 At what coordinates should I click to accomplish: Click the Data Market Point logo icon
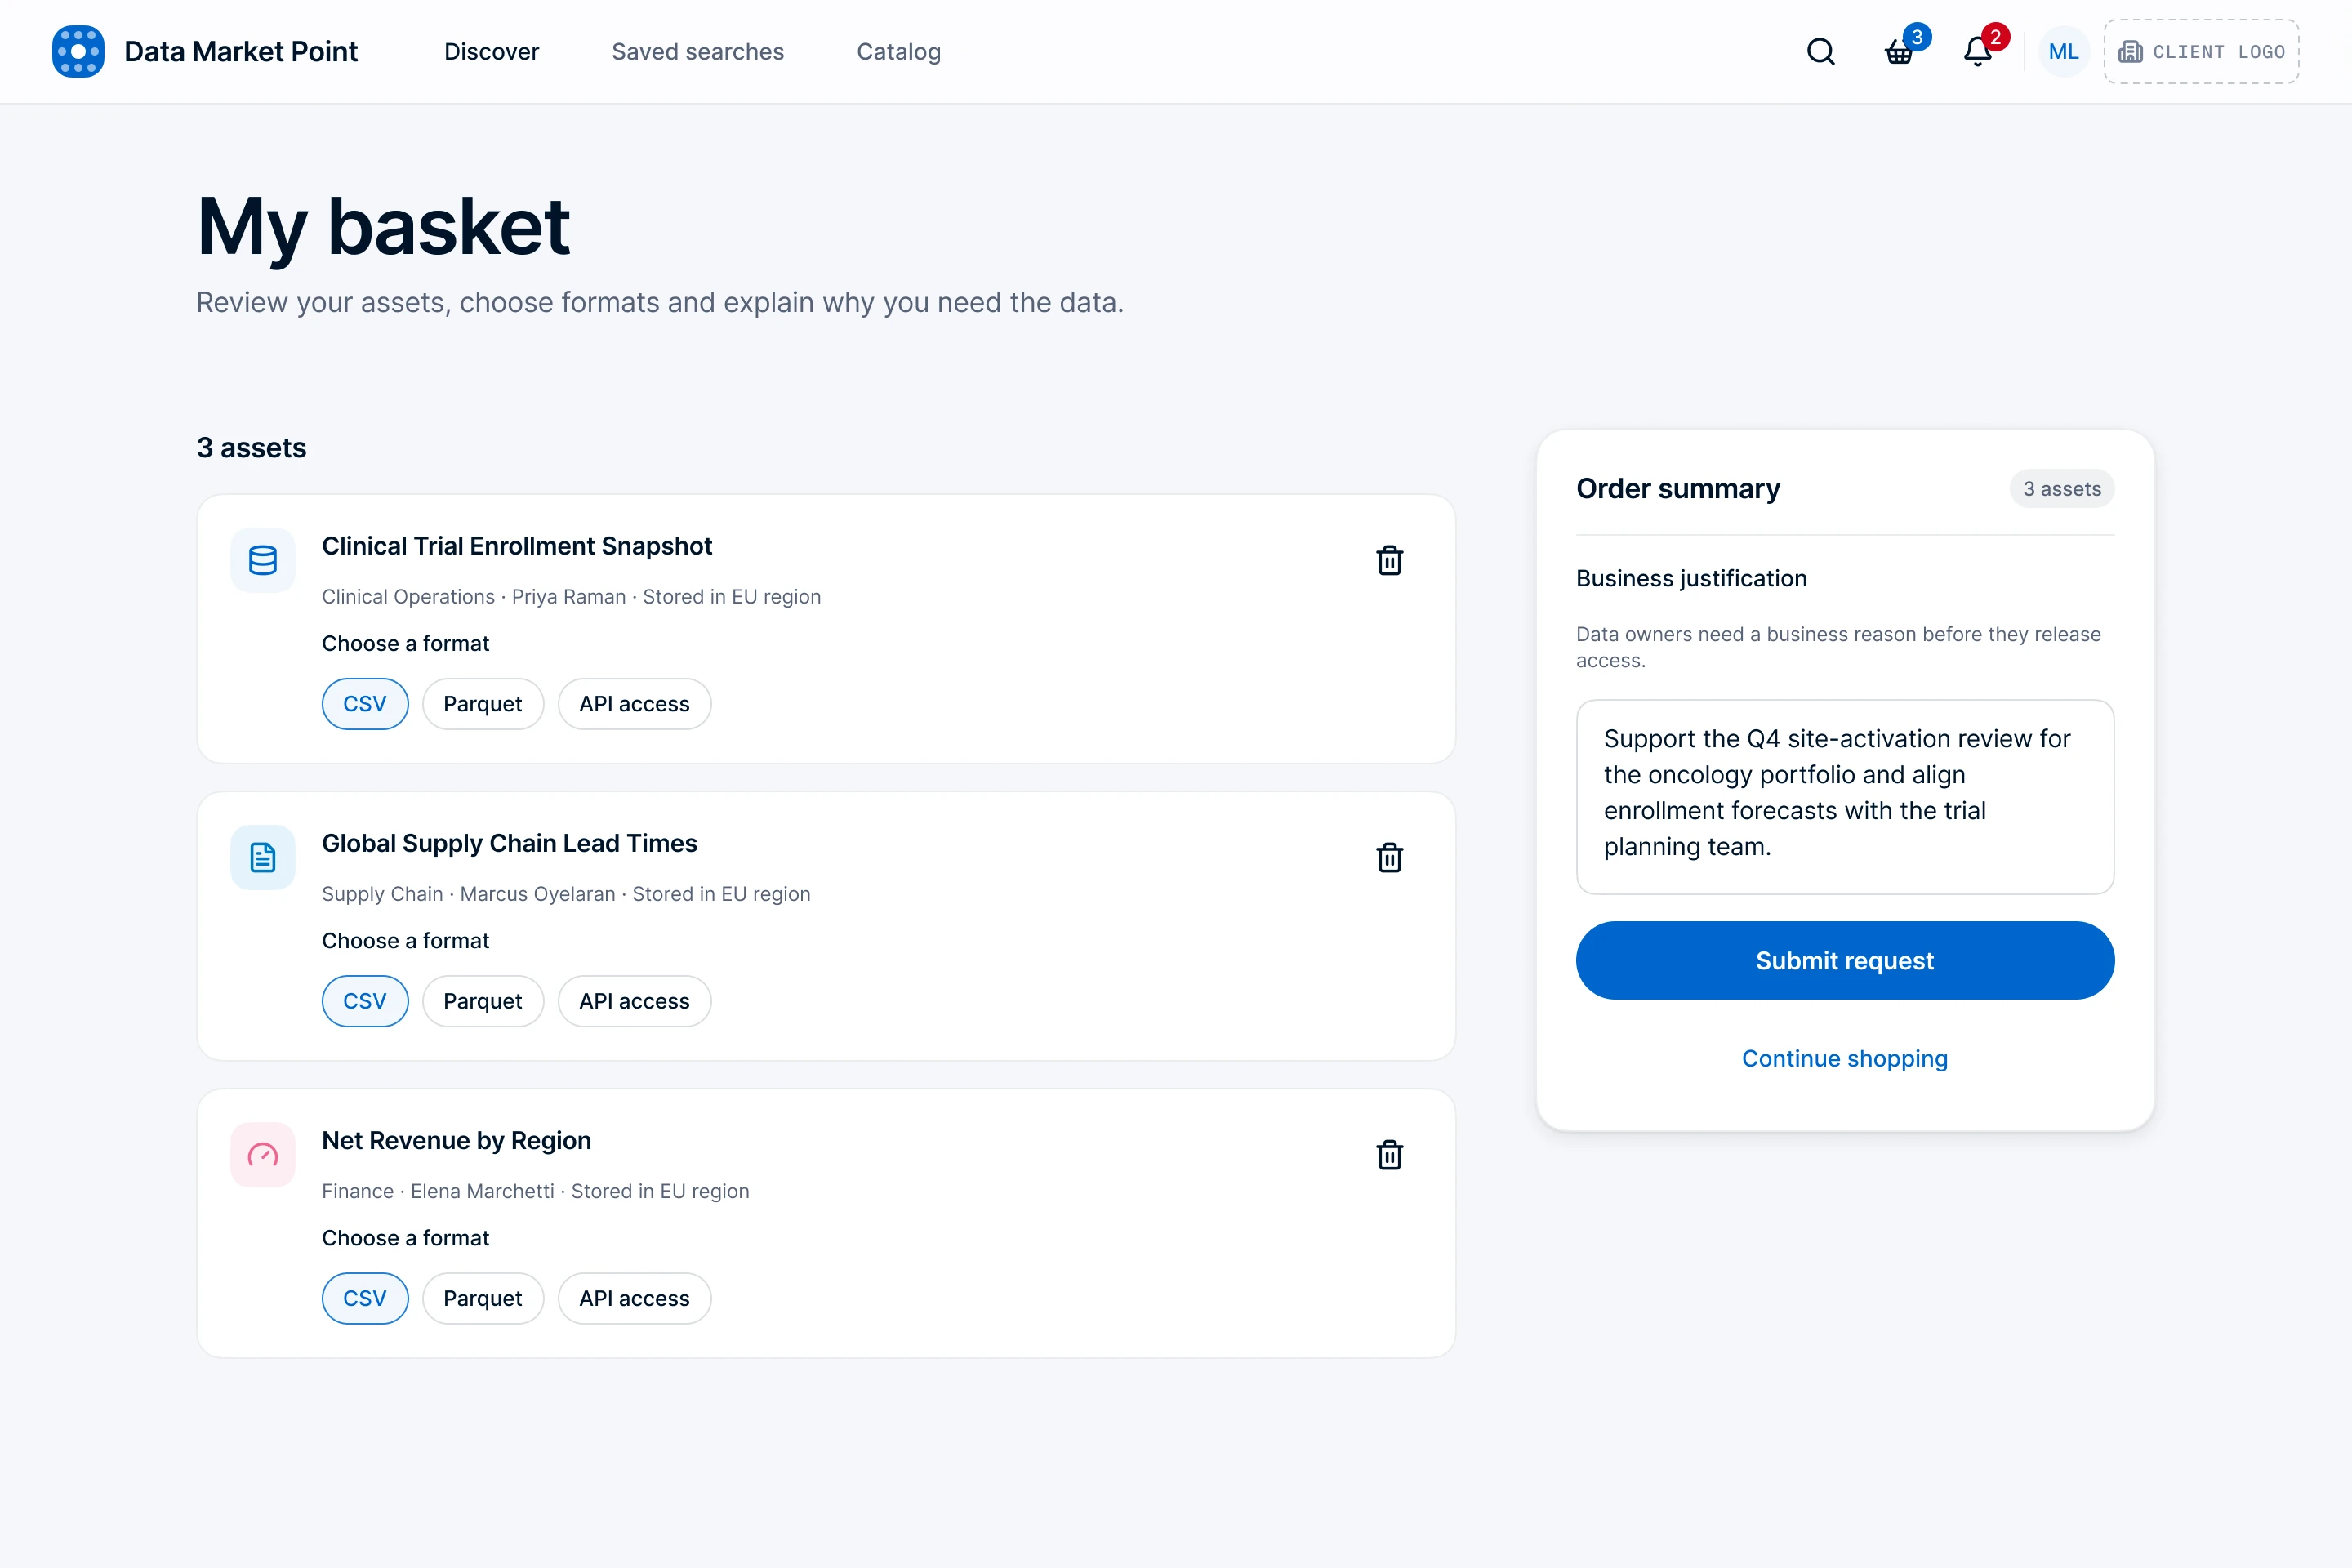click(78, 51)
